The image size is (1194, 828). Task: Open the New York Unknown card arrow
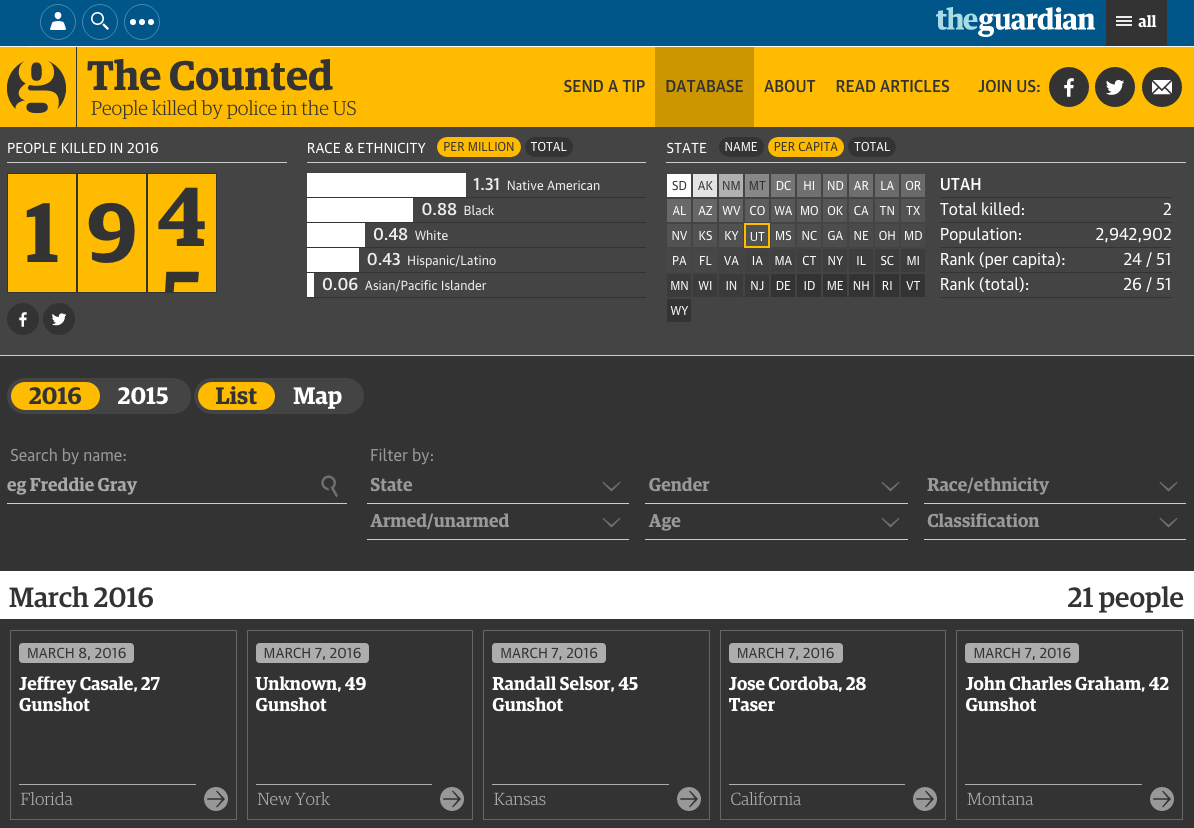click(x=452, y=798)
